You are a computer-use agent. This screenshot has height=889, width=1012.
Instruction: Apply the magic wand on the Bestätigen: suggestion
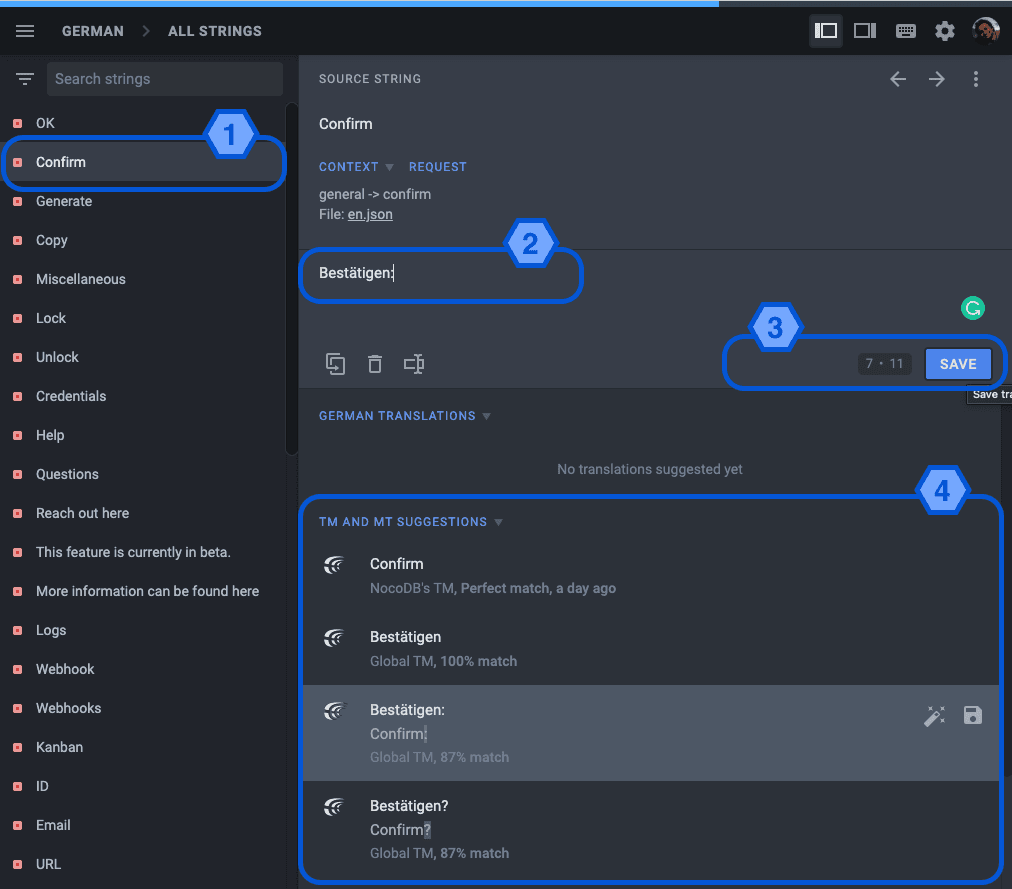tap(934, 716)
